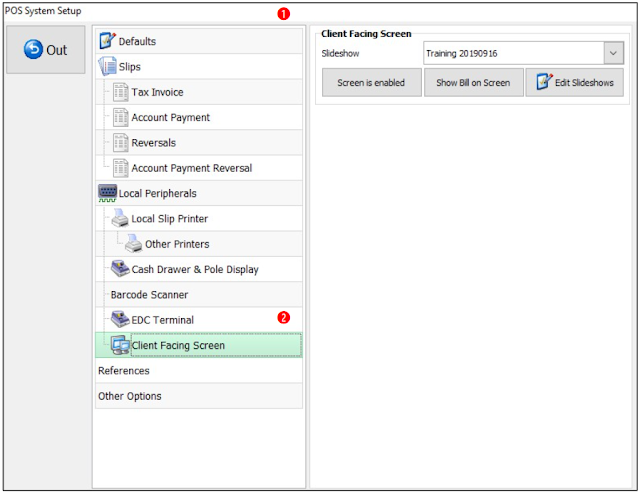The height and width of the screenshot is (492, 640).
Task: Click the Slips pages icon
Action: coord(107,66)
